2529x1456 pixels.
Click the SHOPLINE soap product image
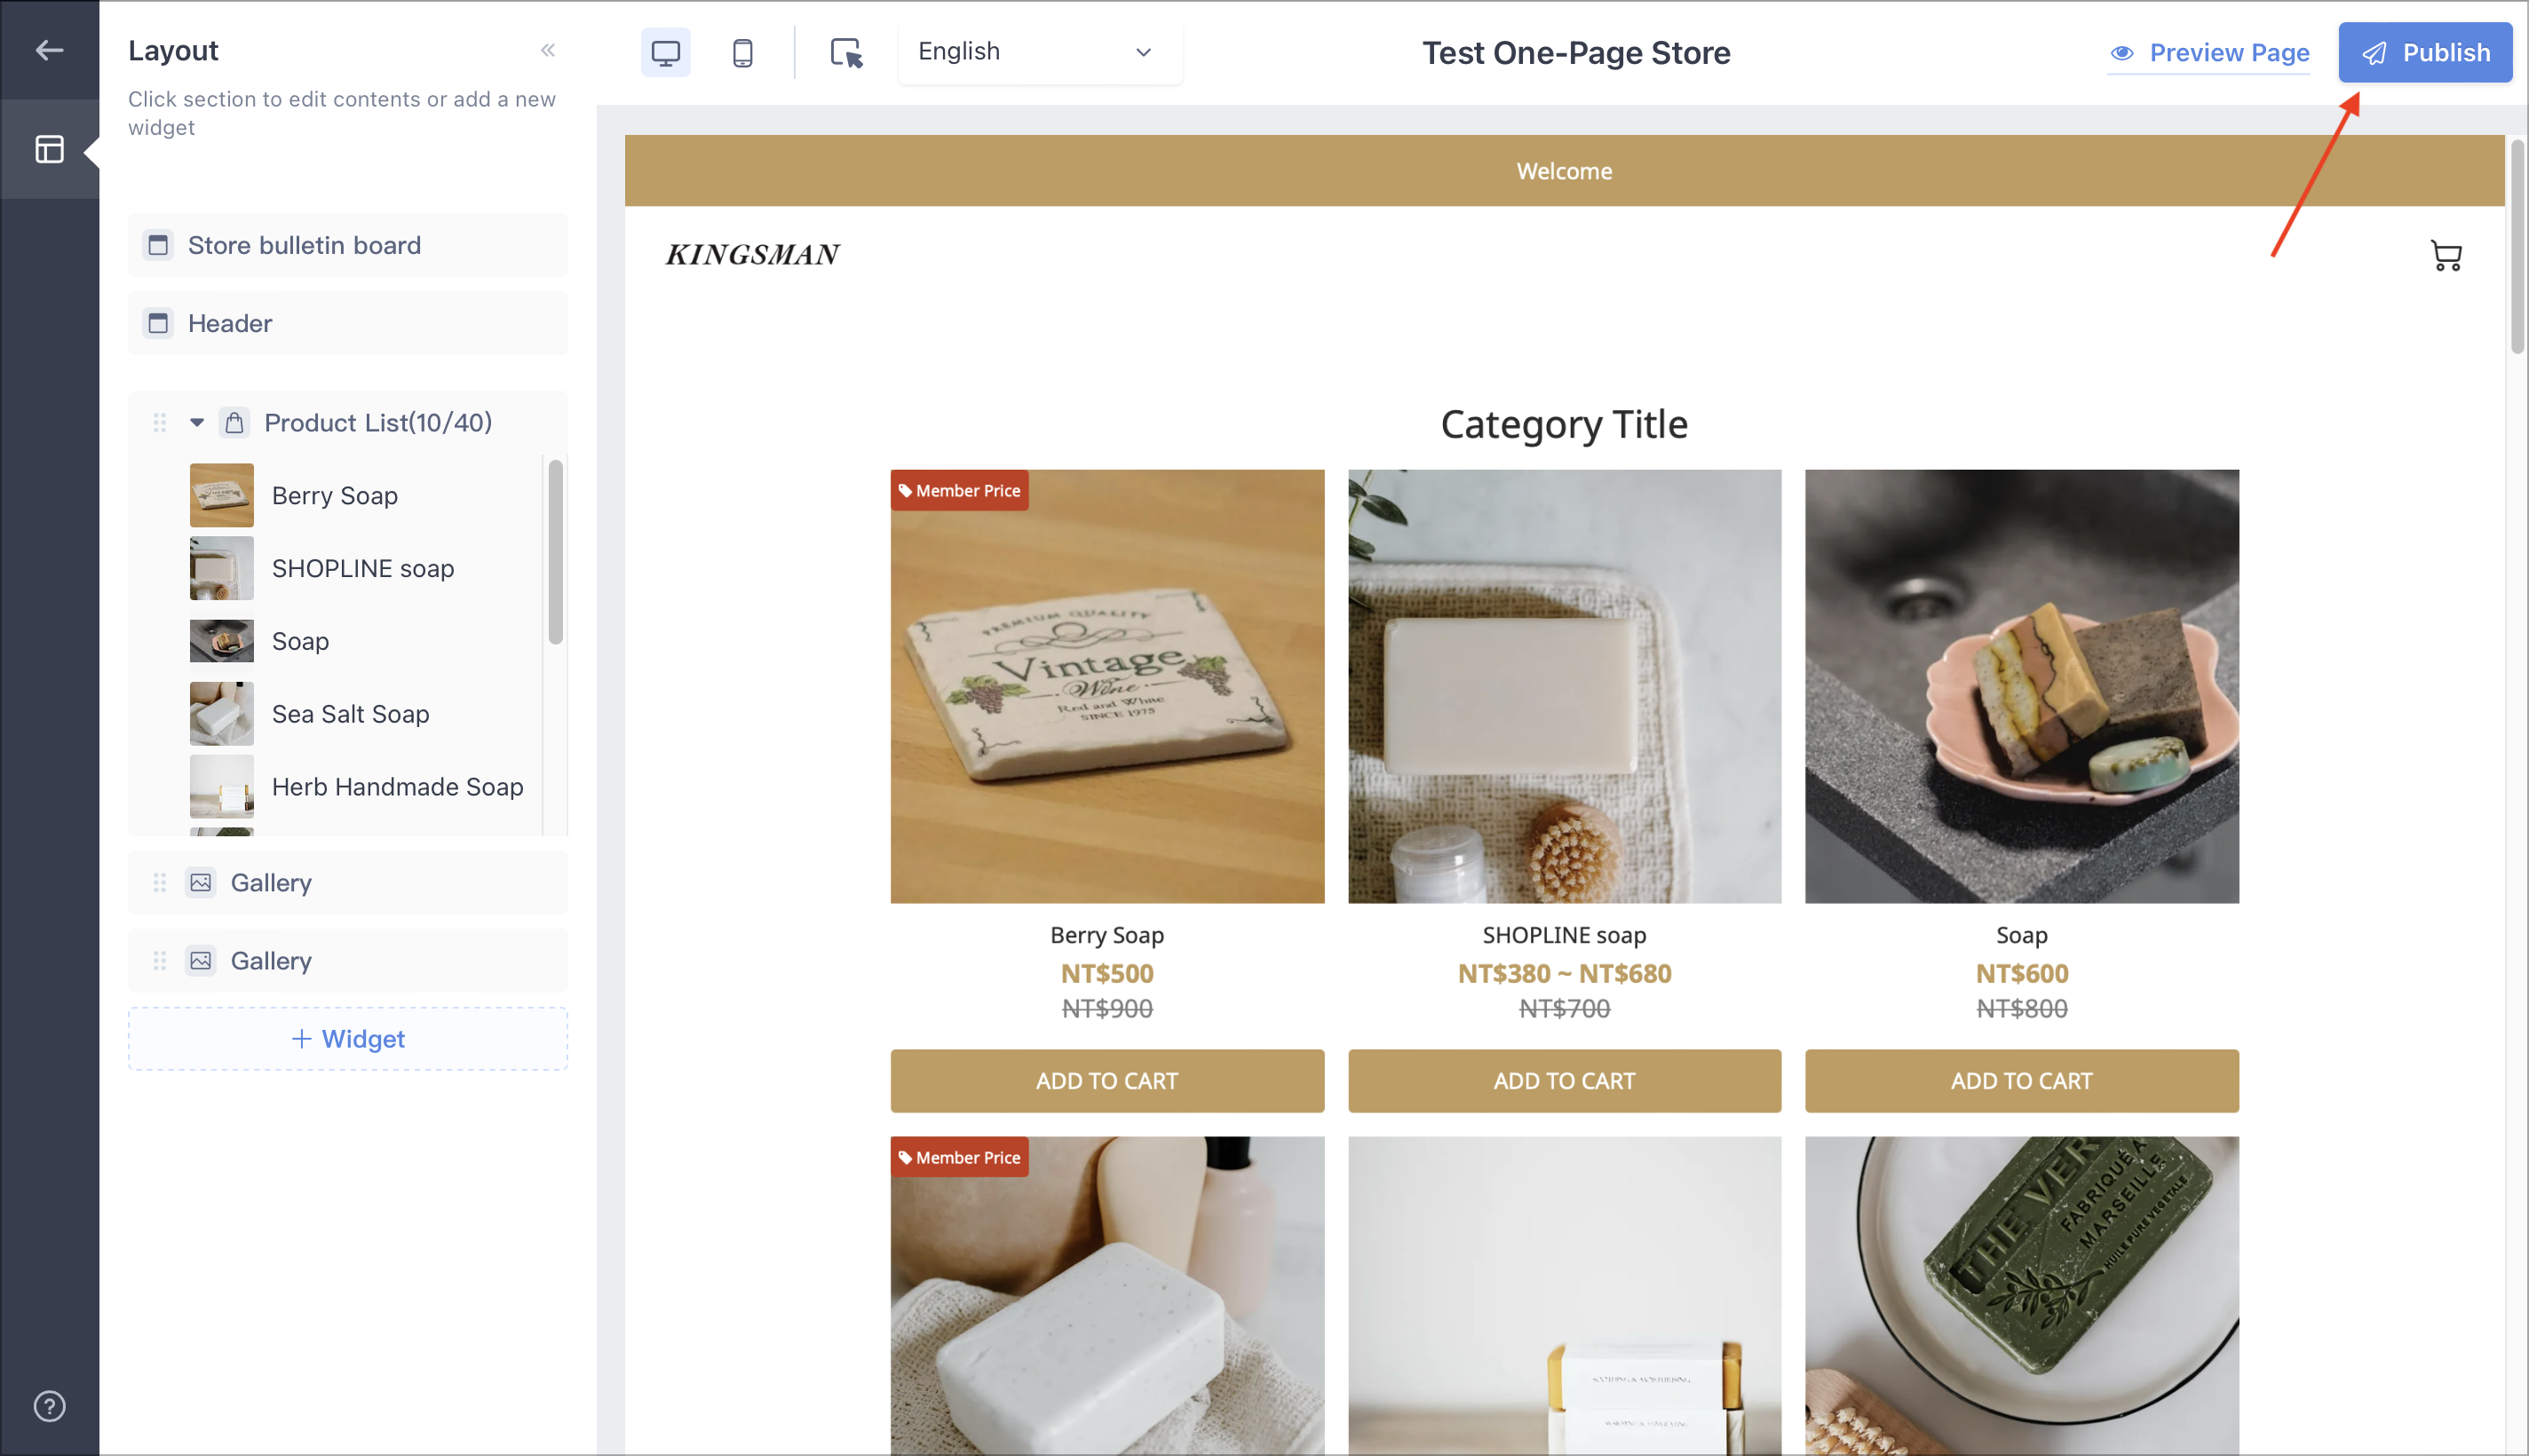(x=1563, y=686)
